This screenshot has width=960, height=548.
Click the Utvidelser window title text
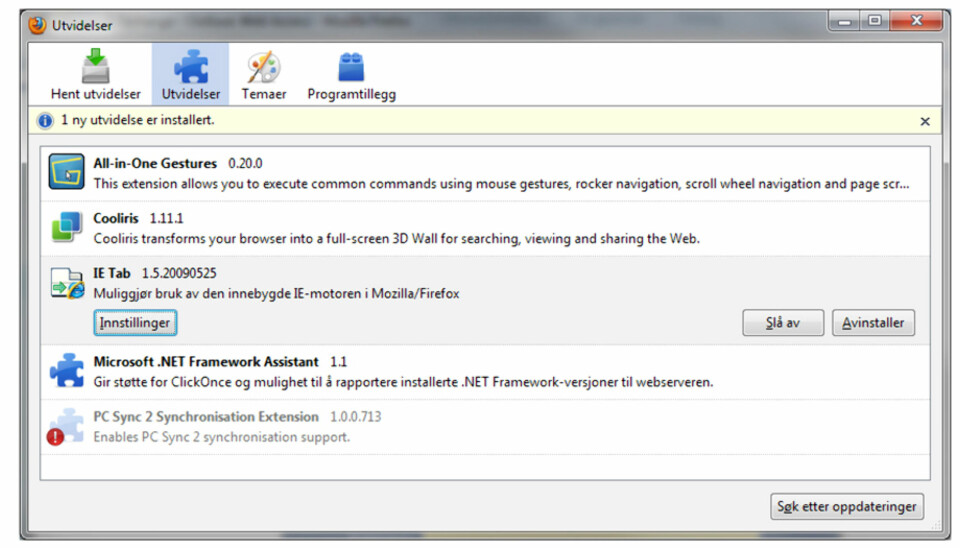pyautogui.click(x=82, y=26)
